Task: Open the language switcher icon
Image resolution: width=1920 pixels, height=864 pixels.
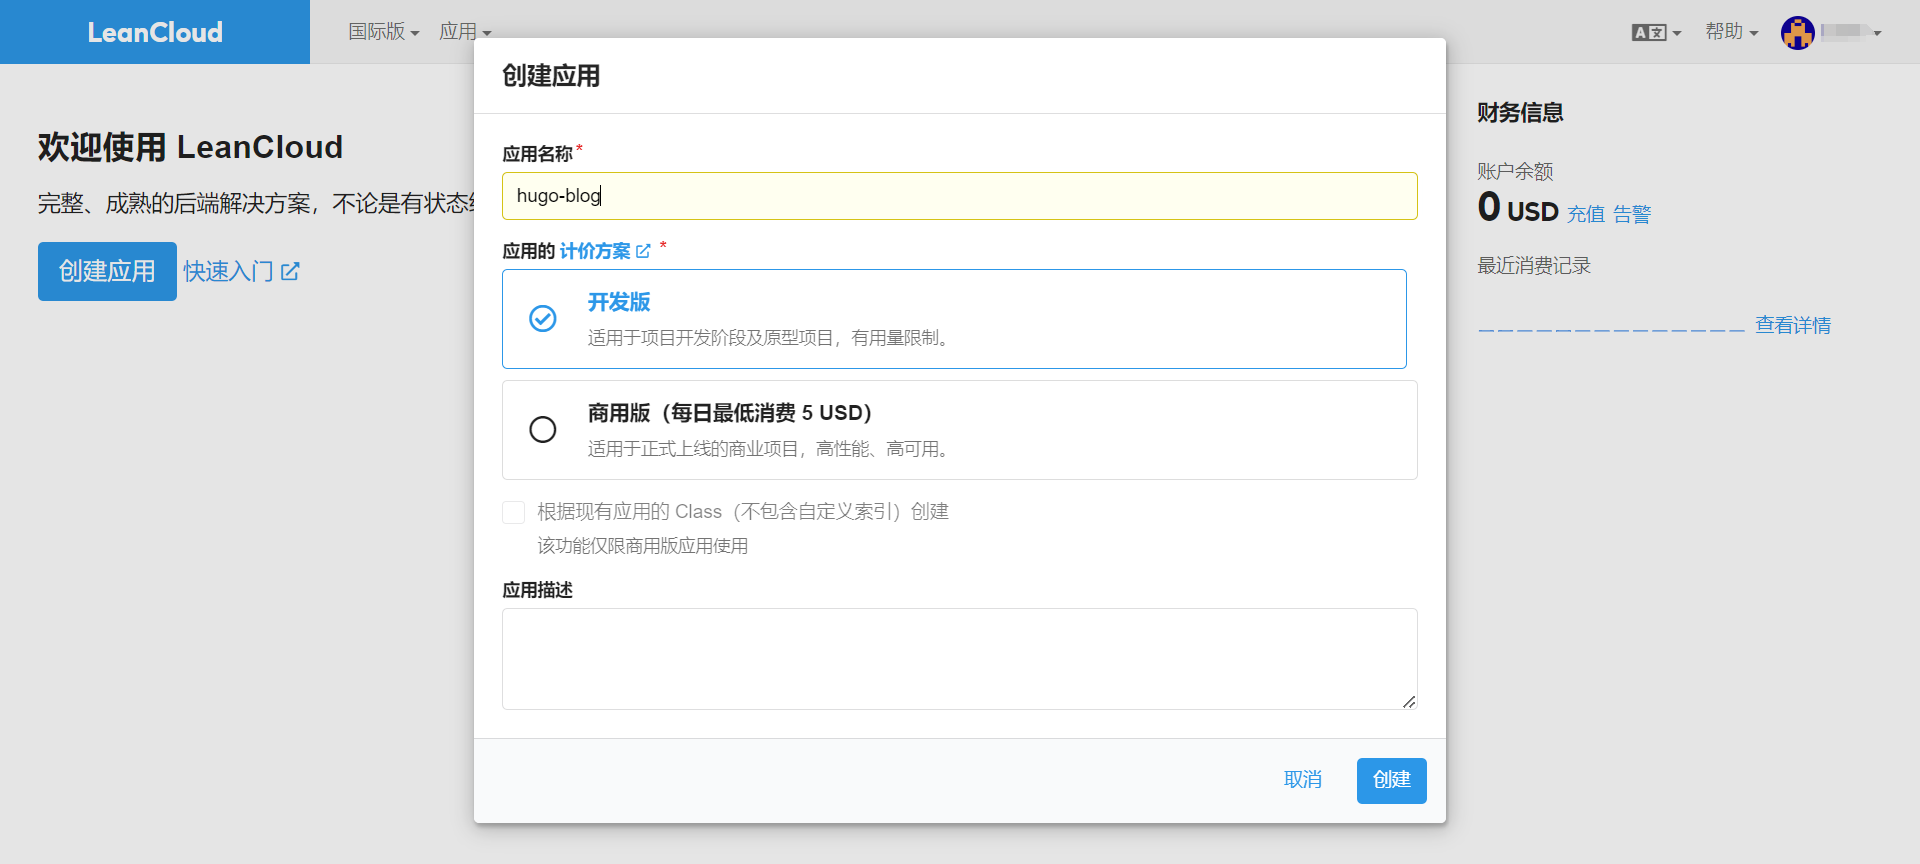Action: [x=1649, y=33]
